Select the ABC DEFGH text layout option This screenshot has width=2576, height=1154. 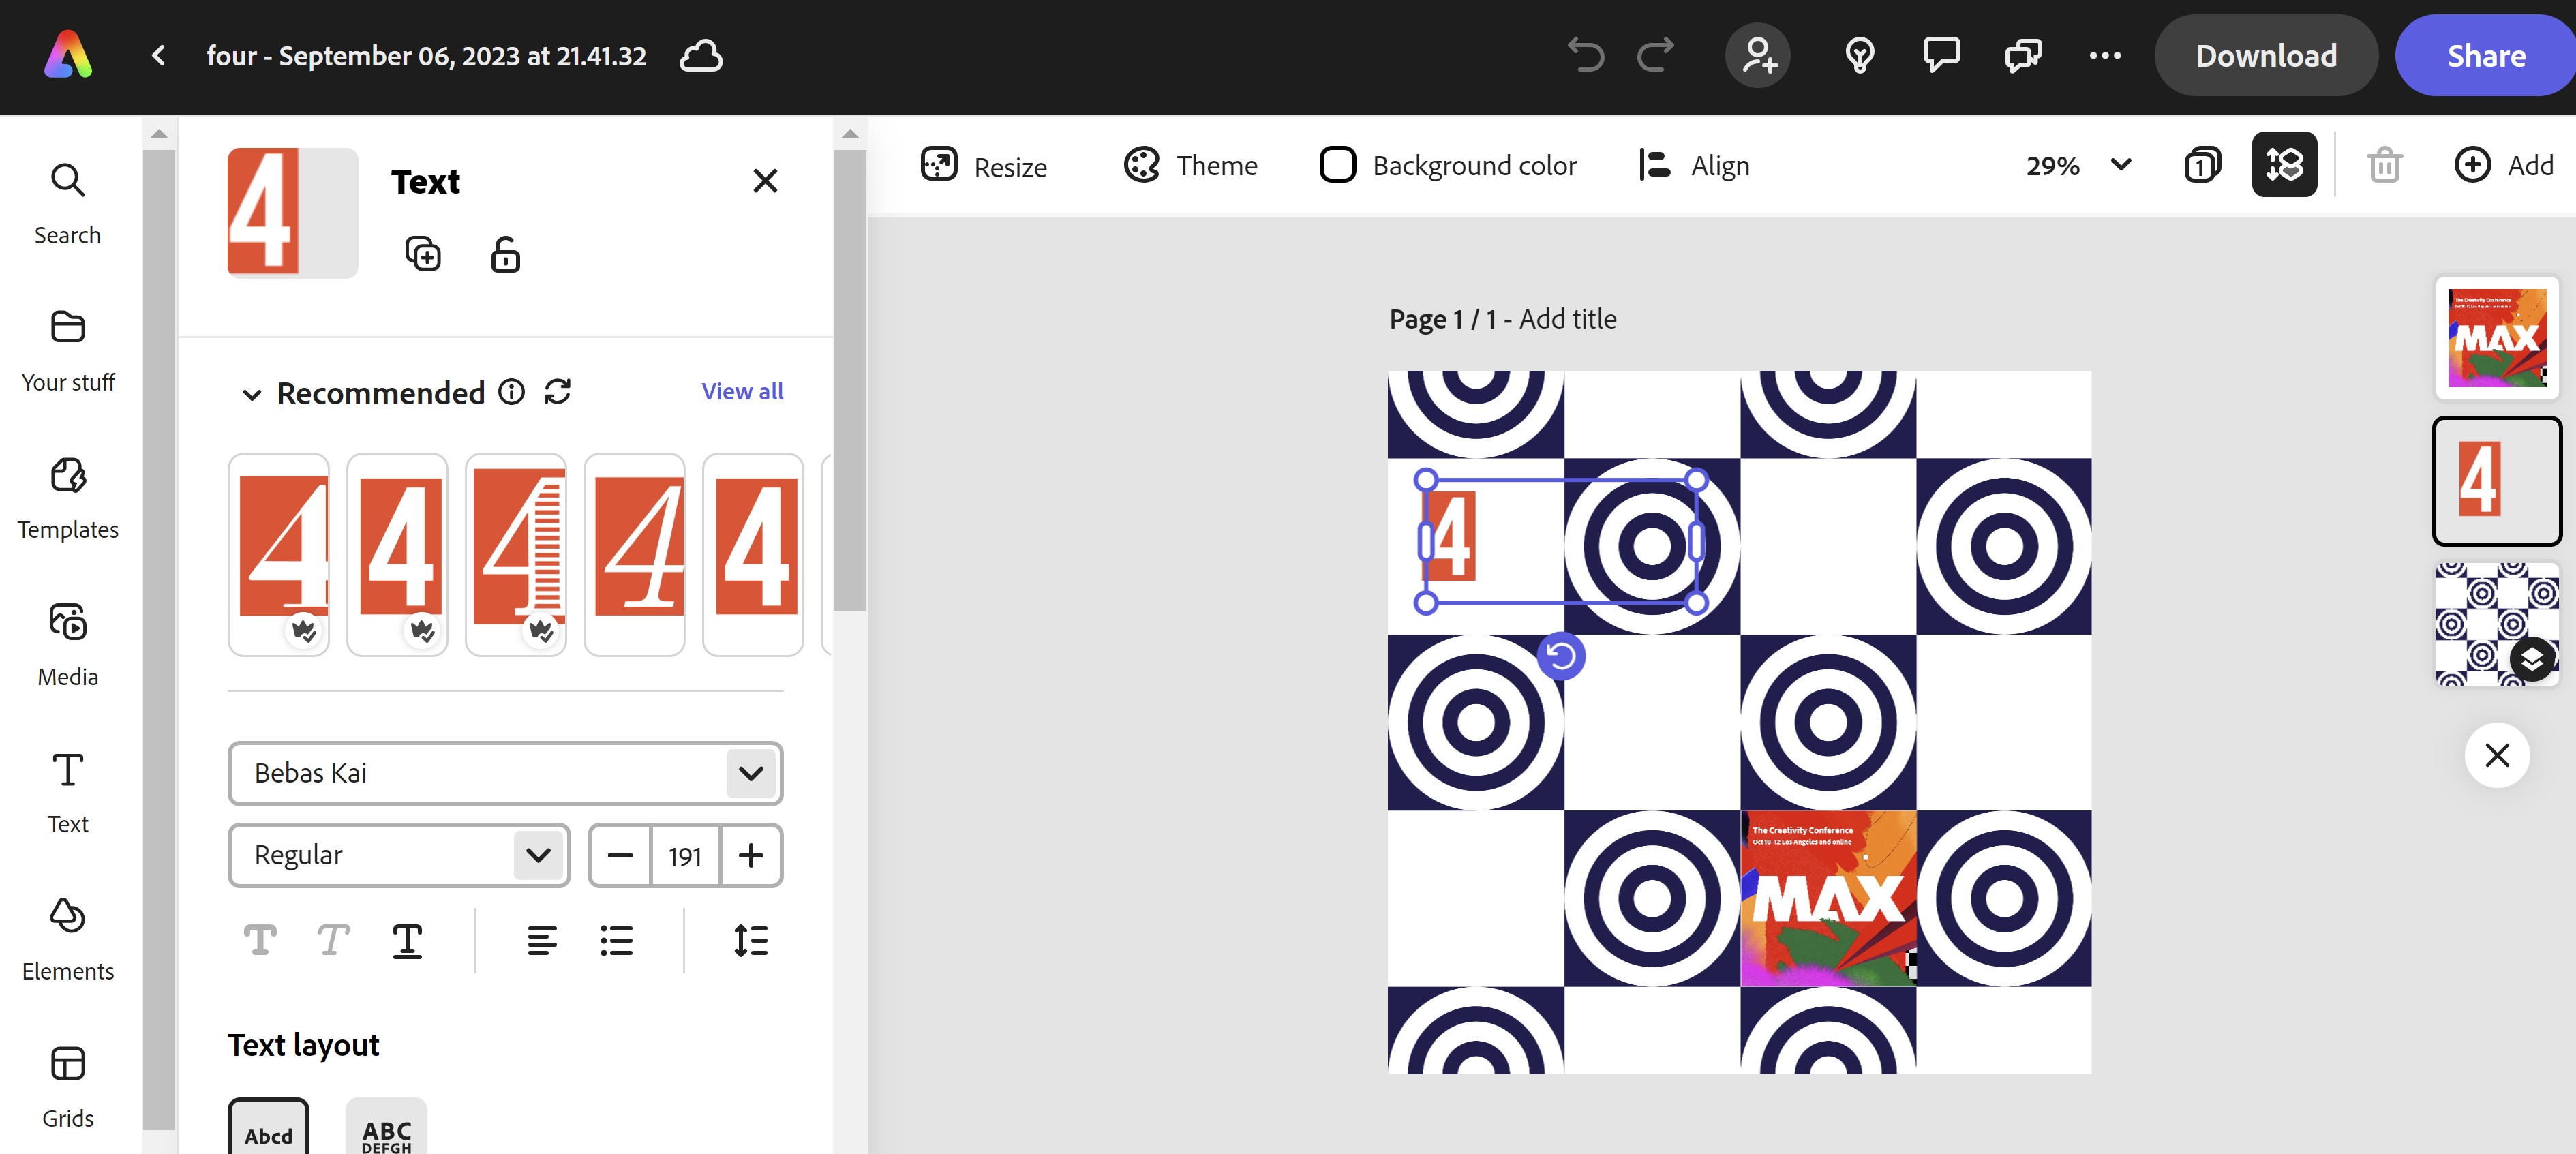click(386, 1126)
